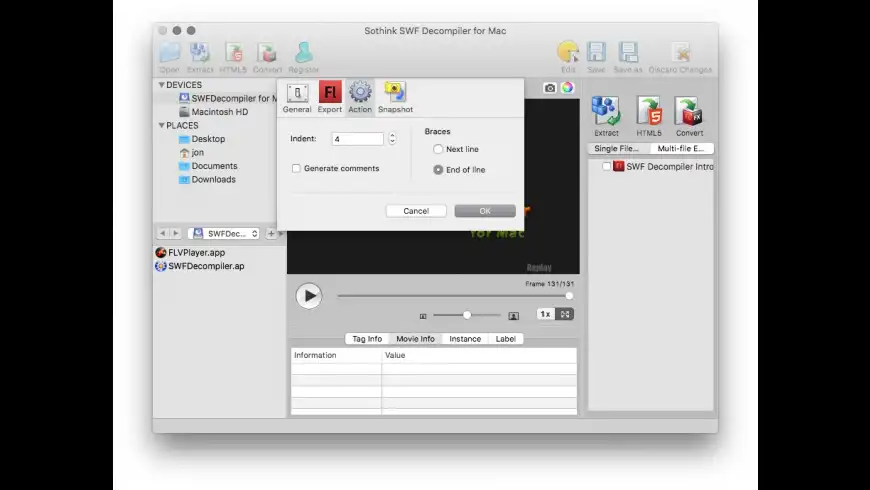
Task: Open the Snapshot preferences tab
Action: [x=395, y=98]
